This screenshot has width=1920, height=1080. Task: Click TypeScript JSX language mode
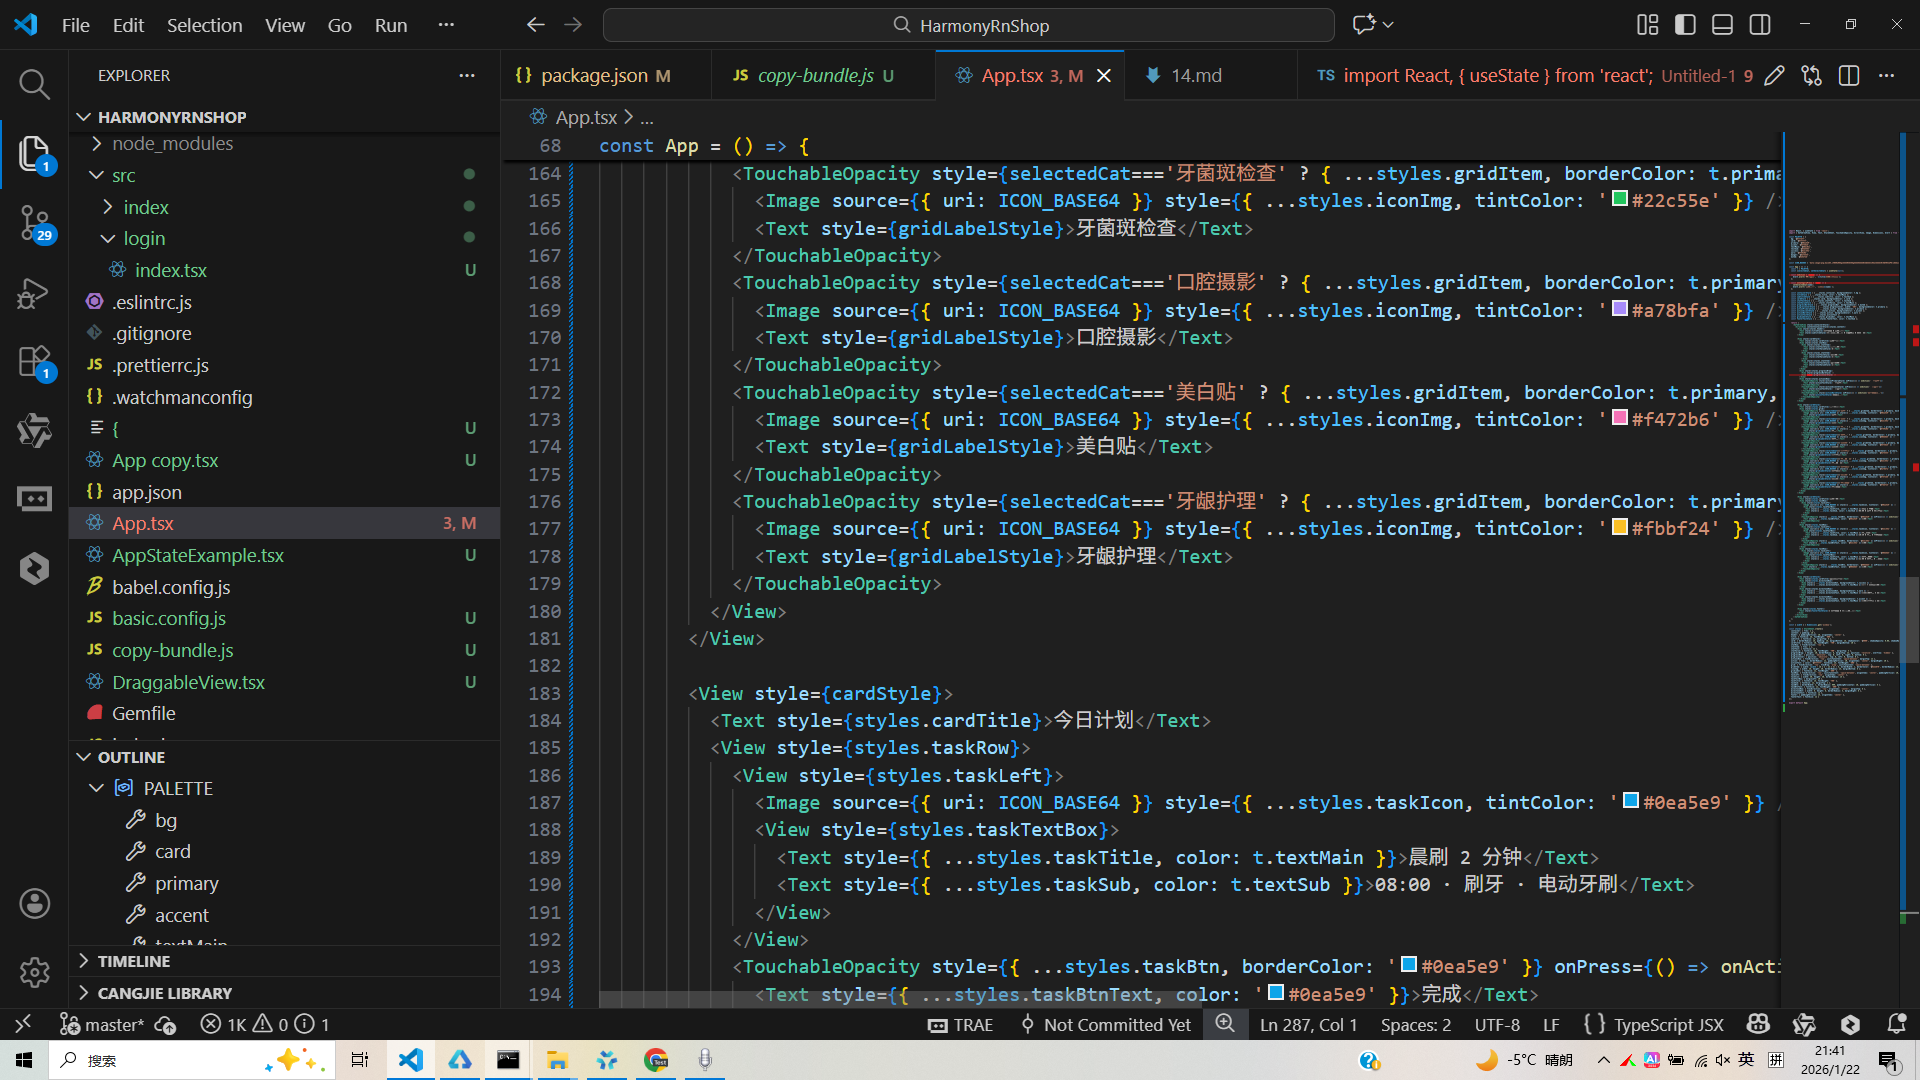pyautogui.click(x=1668, y=1024)
